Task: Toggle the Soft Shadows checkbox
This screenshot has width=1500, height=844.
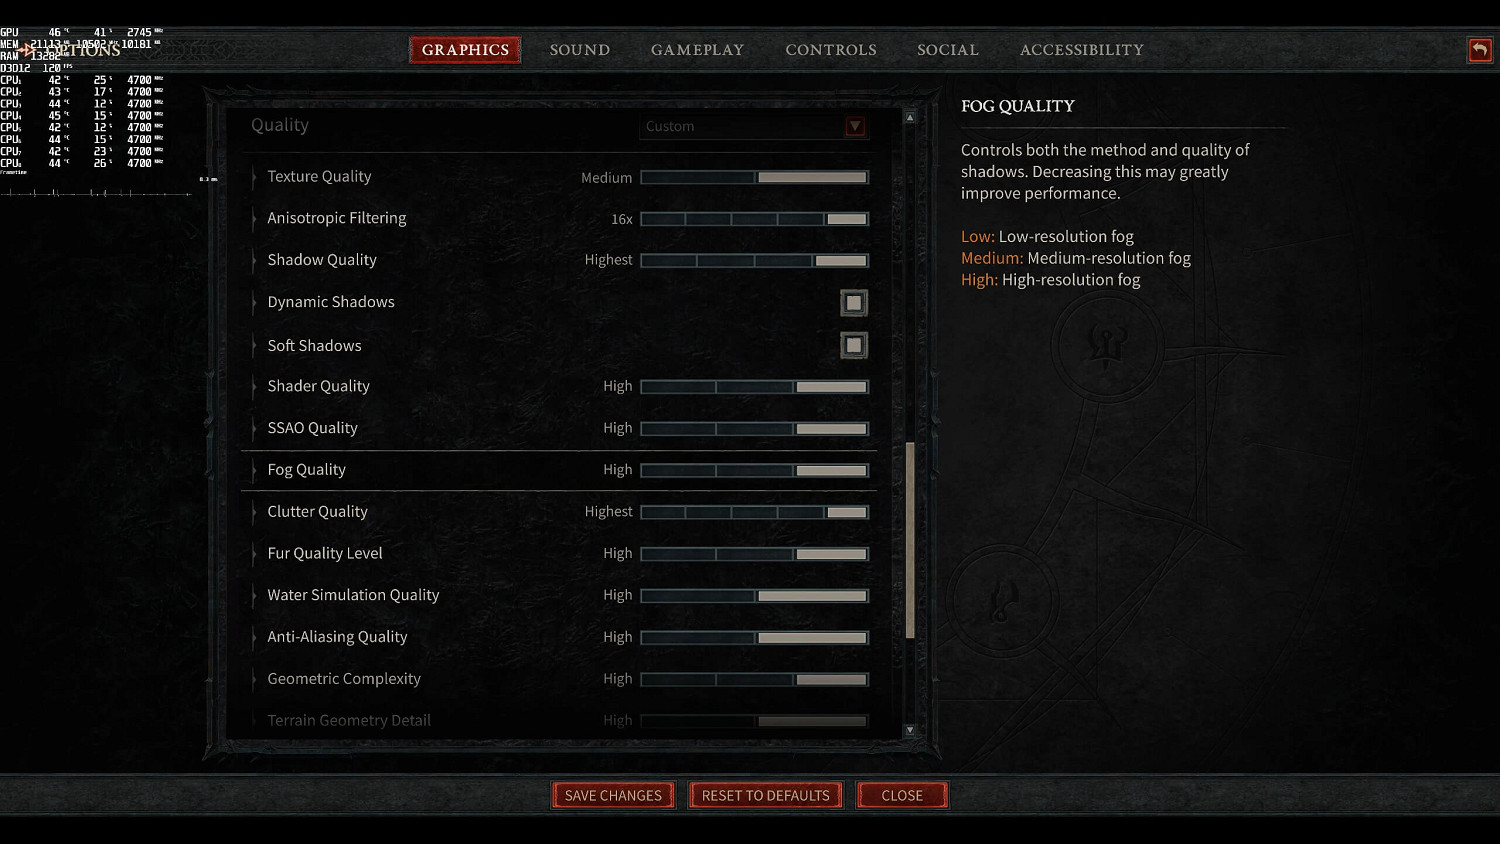Action: (854, 345)
